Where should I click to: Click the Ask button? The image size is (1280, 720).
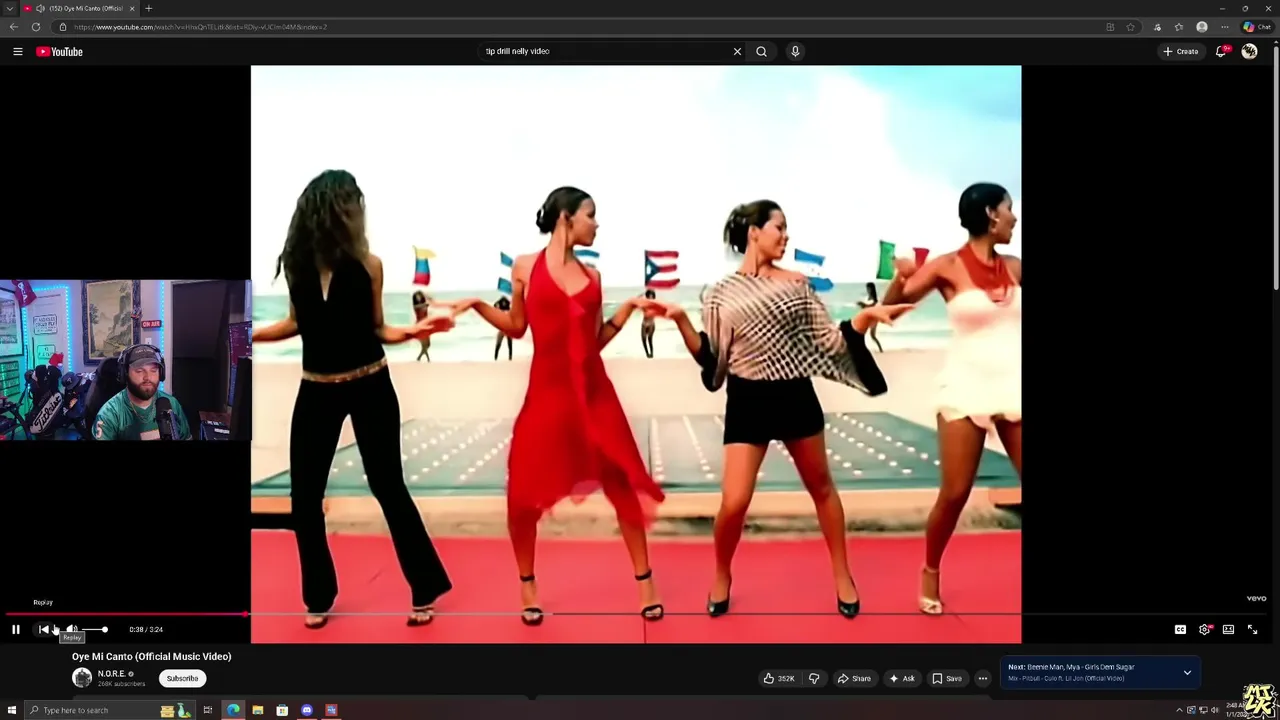[x=901, y=678]
